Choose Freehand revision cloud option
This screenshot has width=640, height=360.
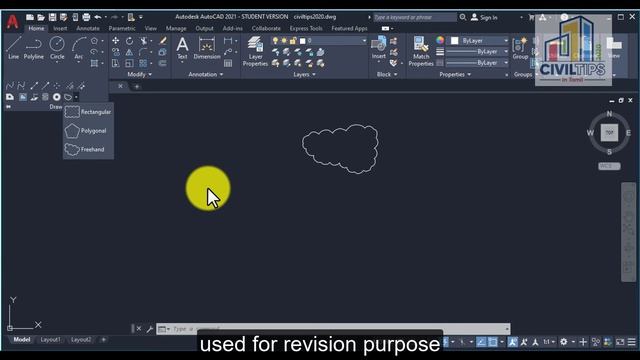click(88, 149)
